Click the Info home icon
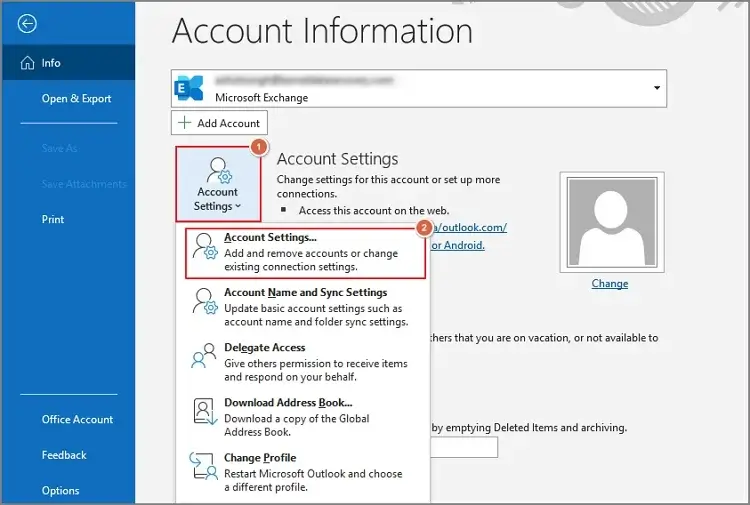Viewport: 750px width, 505px height. (27, 63)
